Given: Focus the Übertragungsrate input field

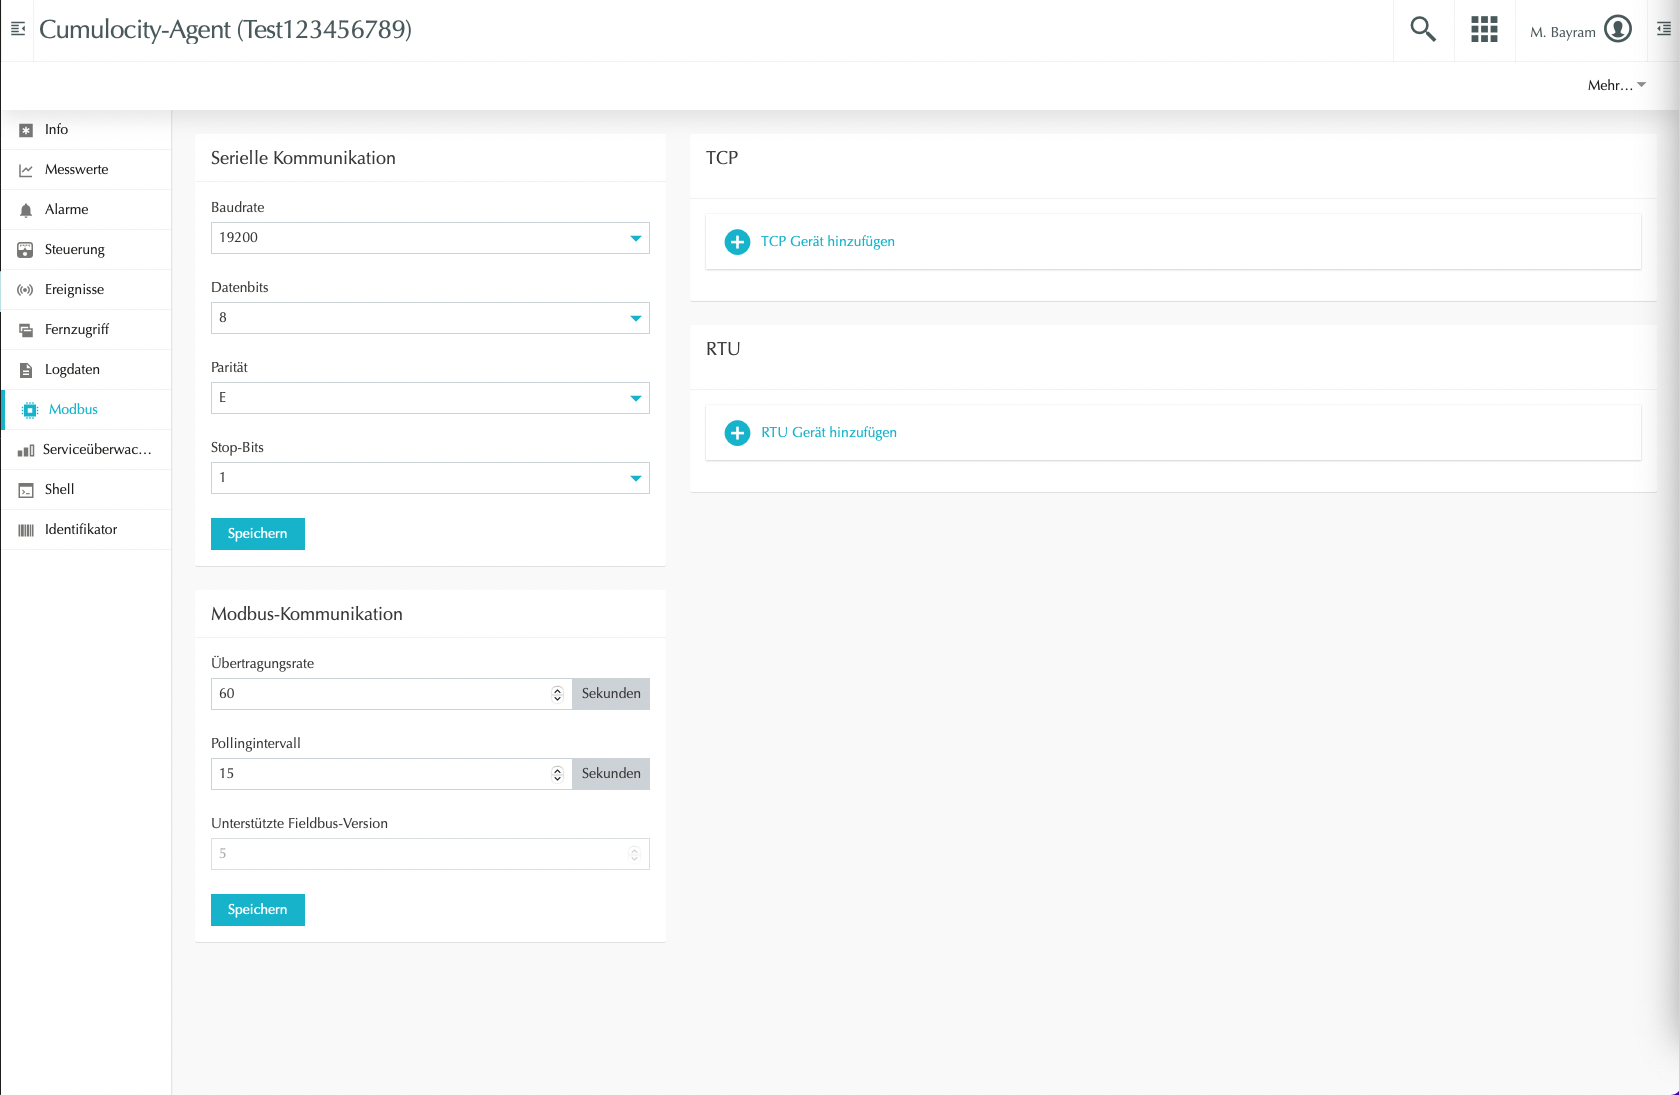Looking at the screenshot, I should [391, 694].
